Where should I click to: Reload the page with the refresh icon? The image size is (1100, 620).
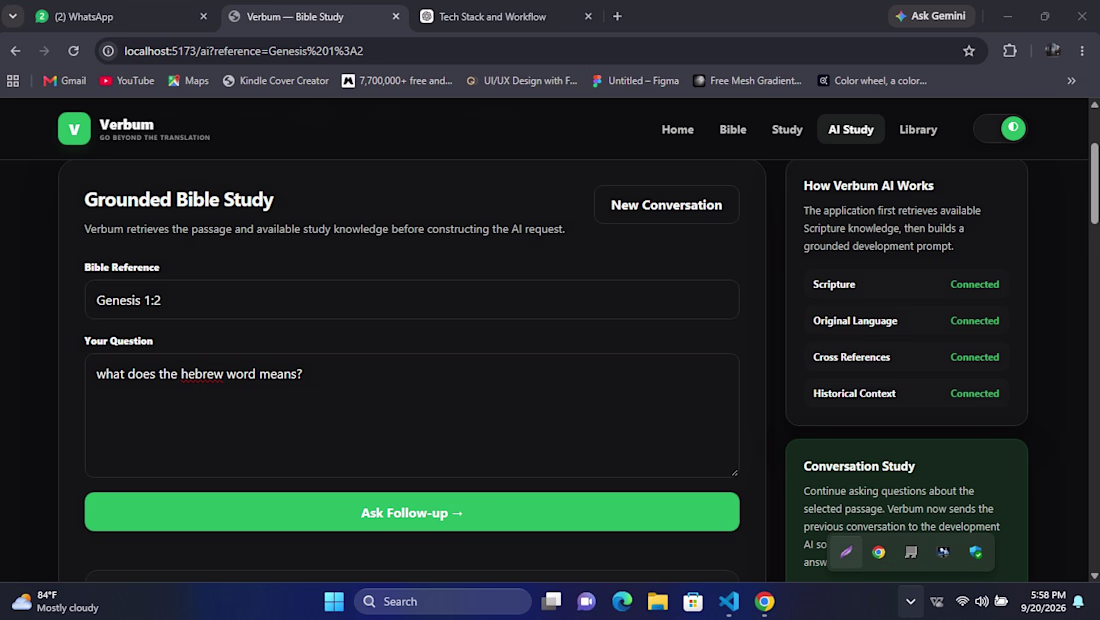73,50
